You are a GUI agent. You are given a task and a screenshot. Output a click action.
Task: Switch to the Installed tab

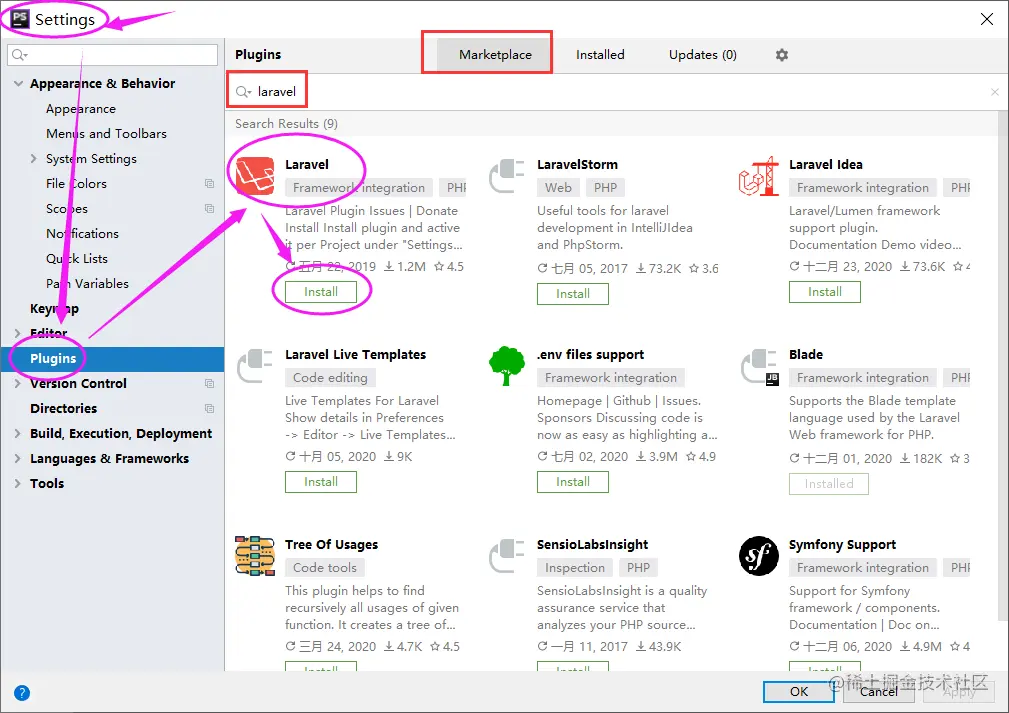(x=600, y=55)
